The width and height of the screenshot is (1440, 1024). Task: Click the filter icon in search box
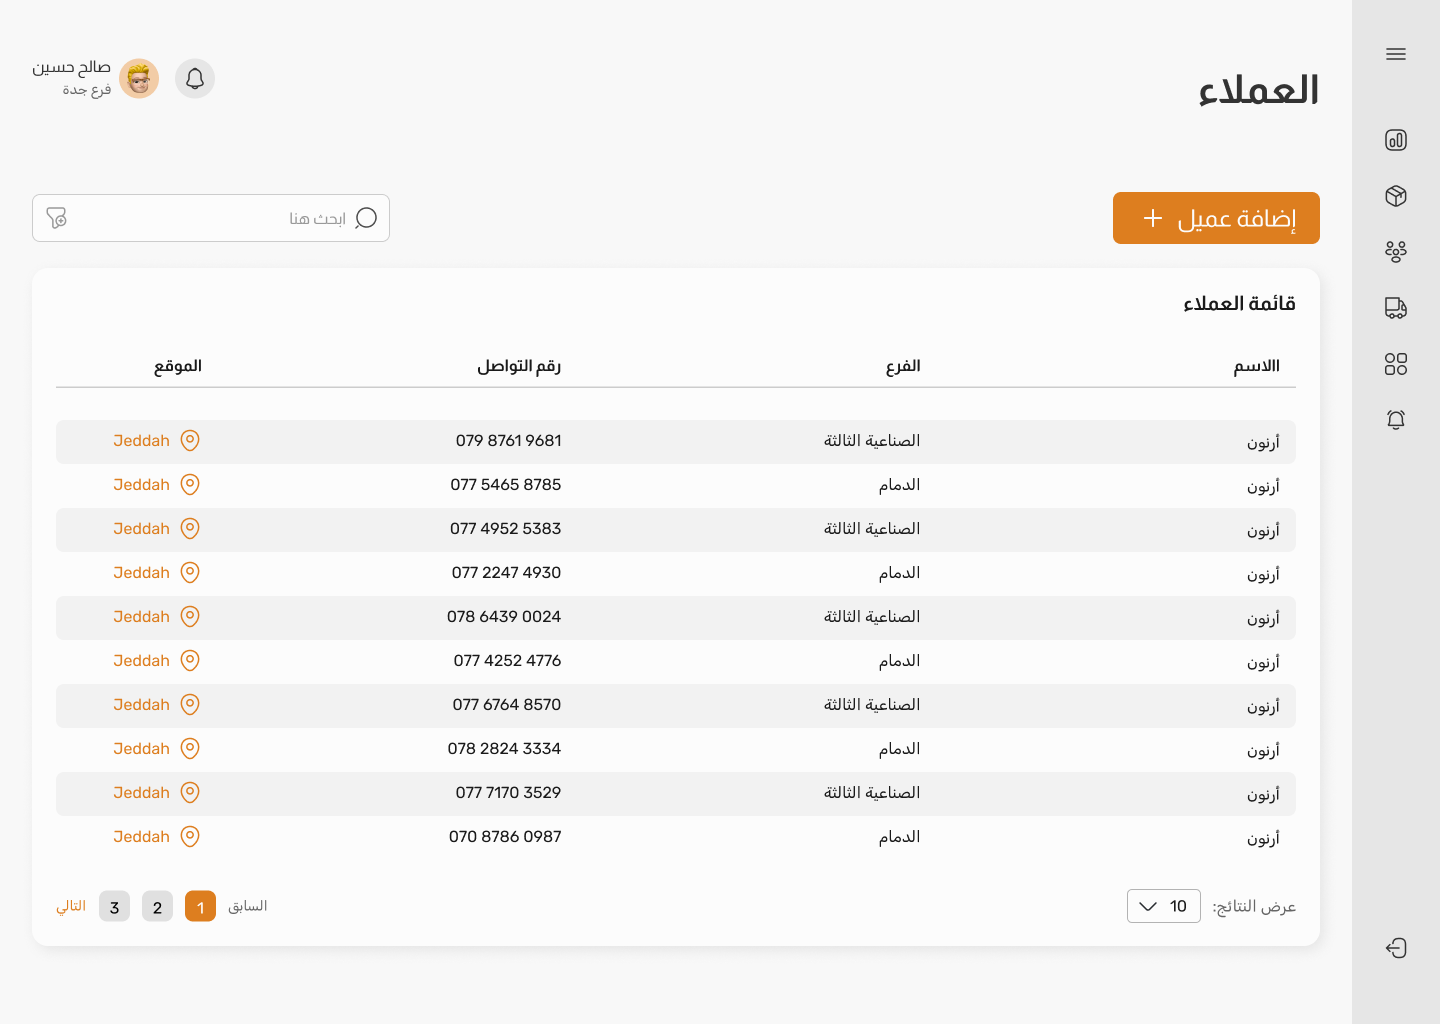[x=57, y=218]
